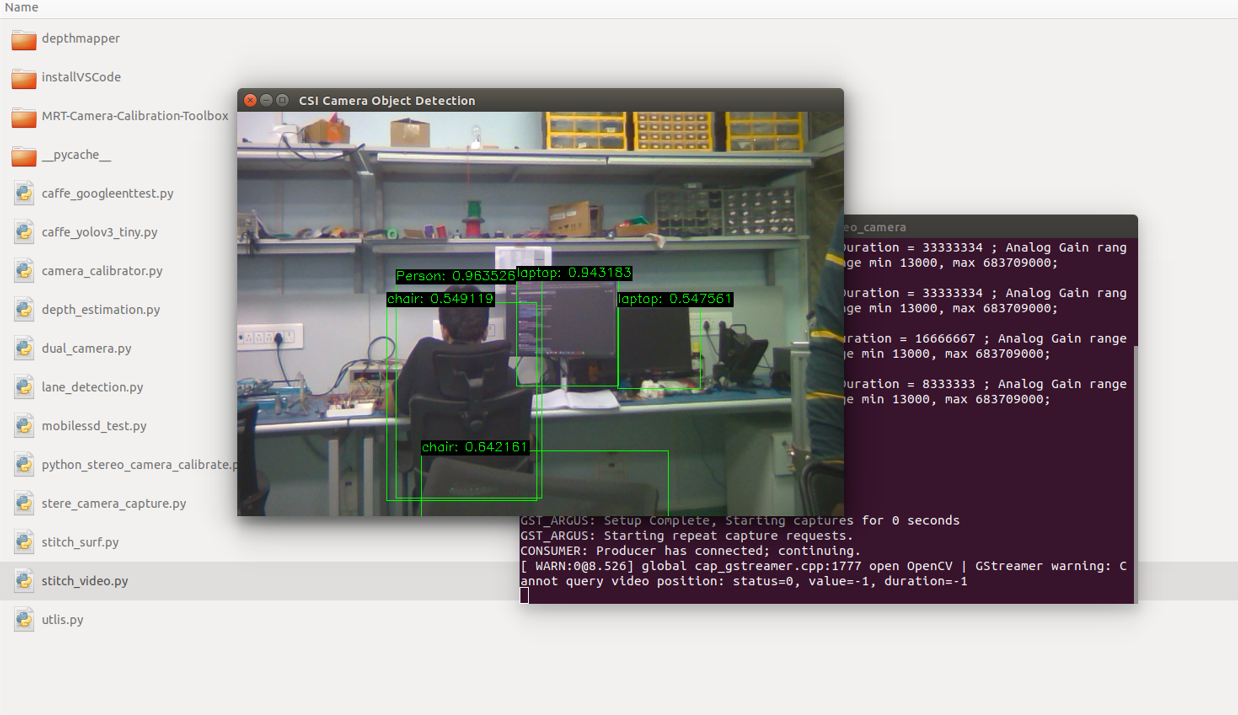Click the stitch_surf.py file

click(80, 542)
